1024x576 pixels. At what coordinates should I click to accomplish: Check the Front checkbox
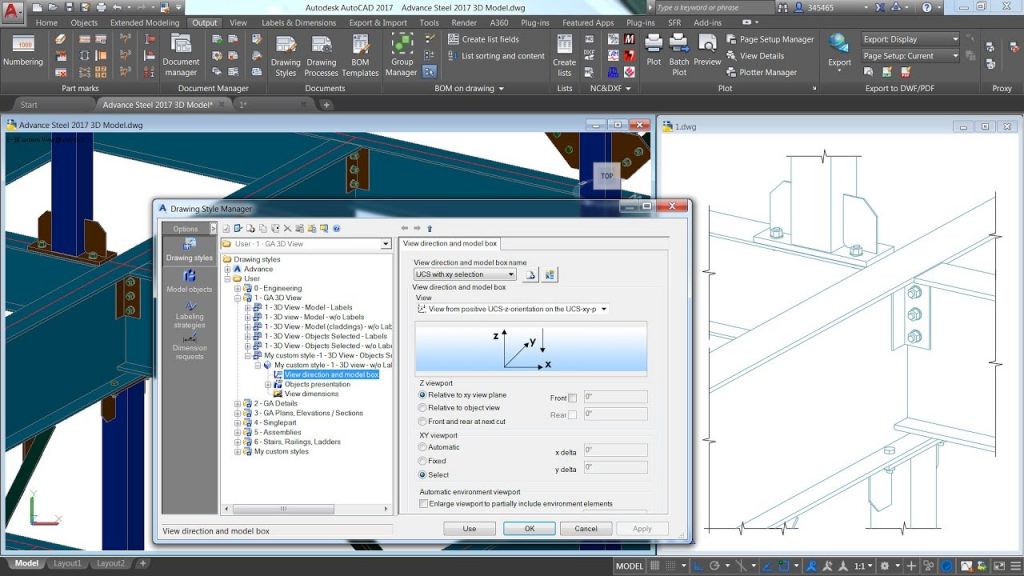click(573, 398)
